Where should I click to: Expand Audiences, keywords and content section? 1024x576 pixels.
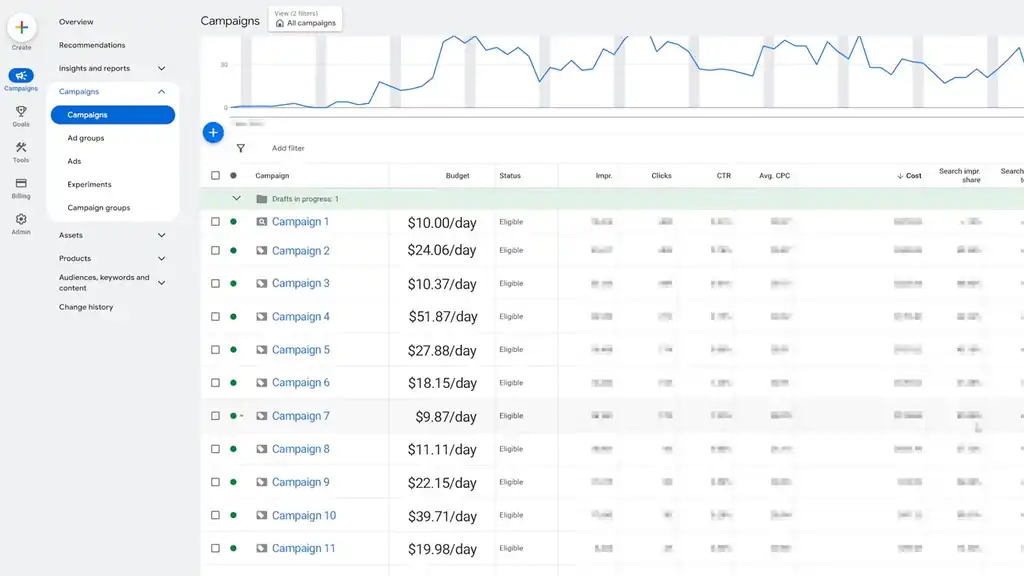161,283
